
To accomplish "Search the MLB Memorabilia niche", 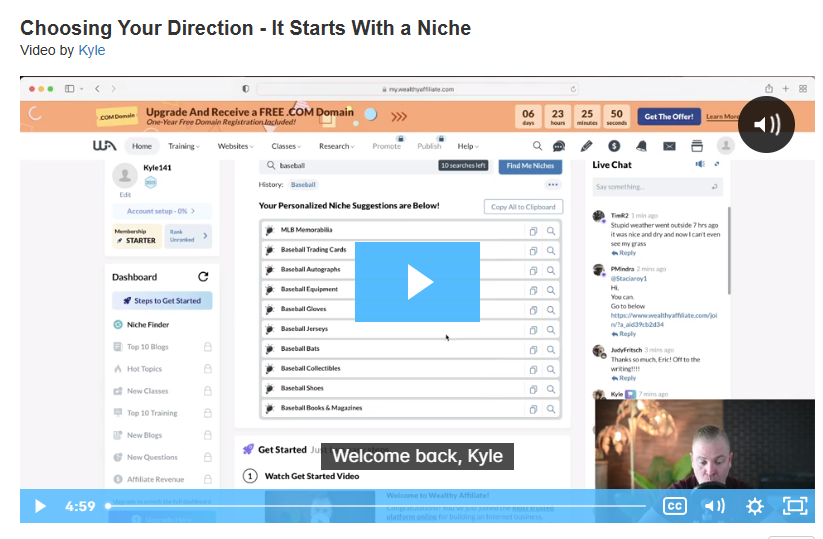I will pos(551,231).
